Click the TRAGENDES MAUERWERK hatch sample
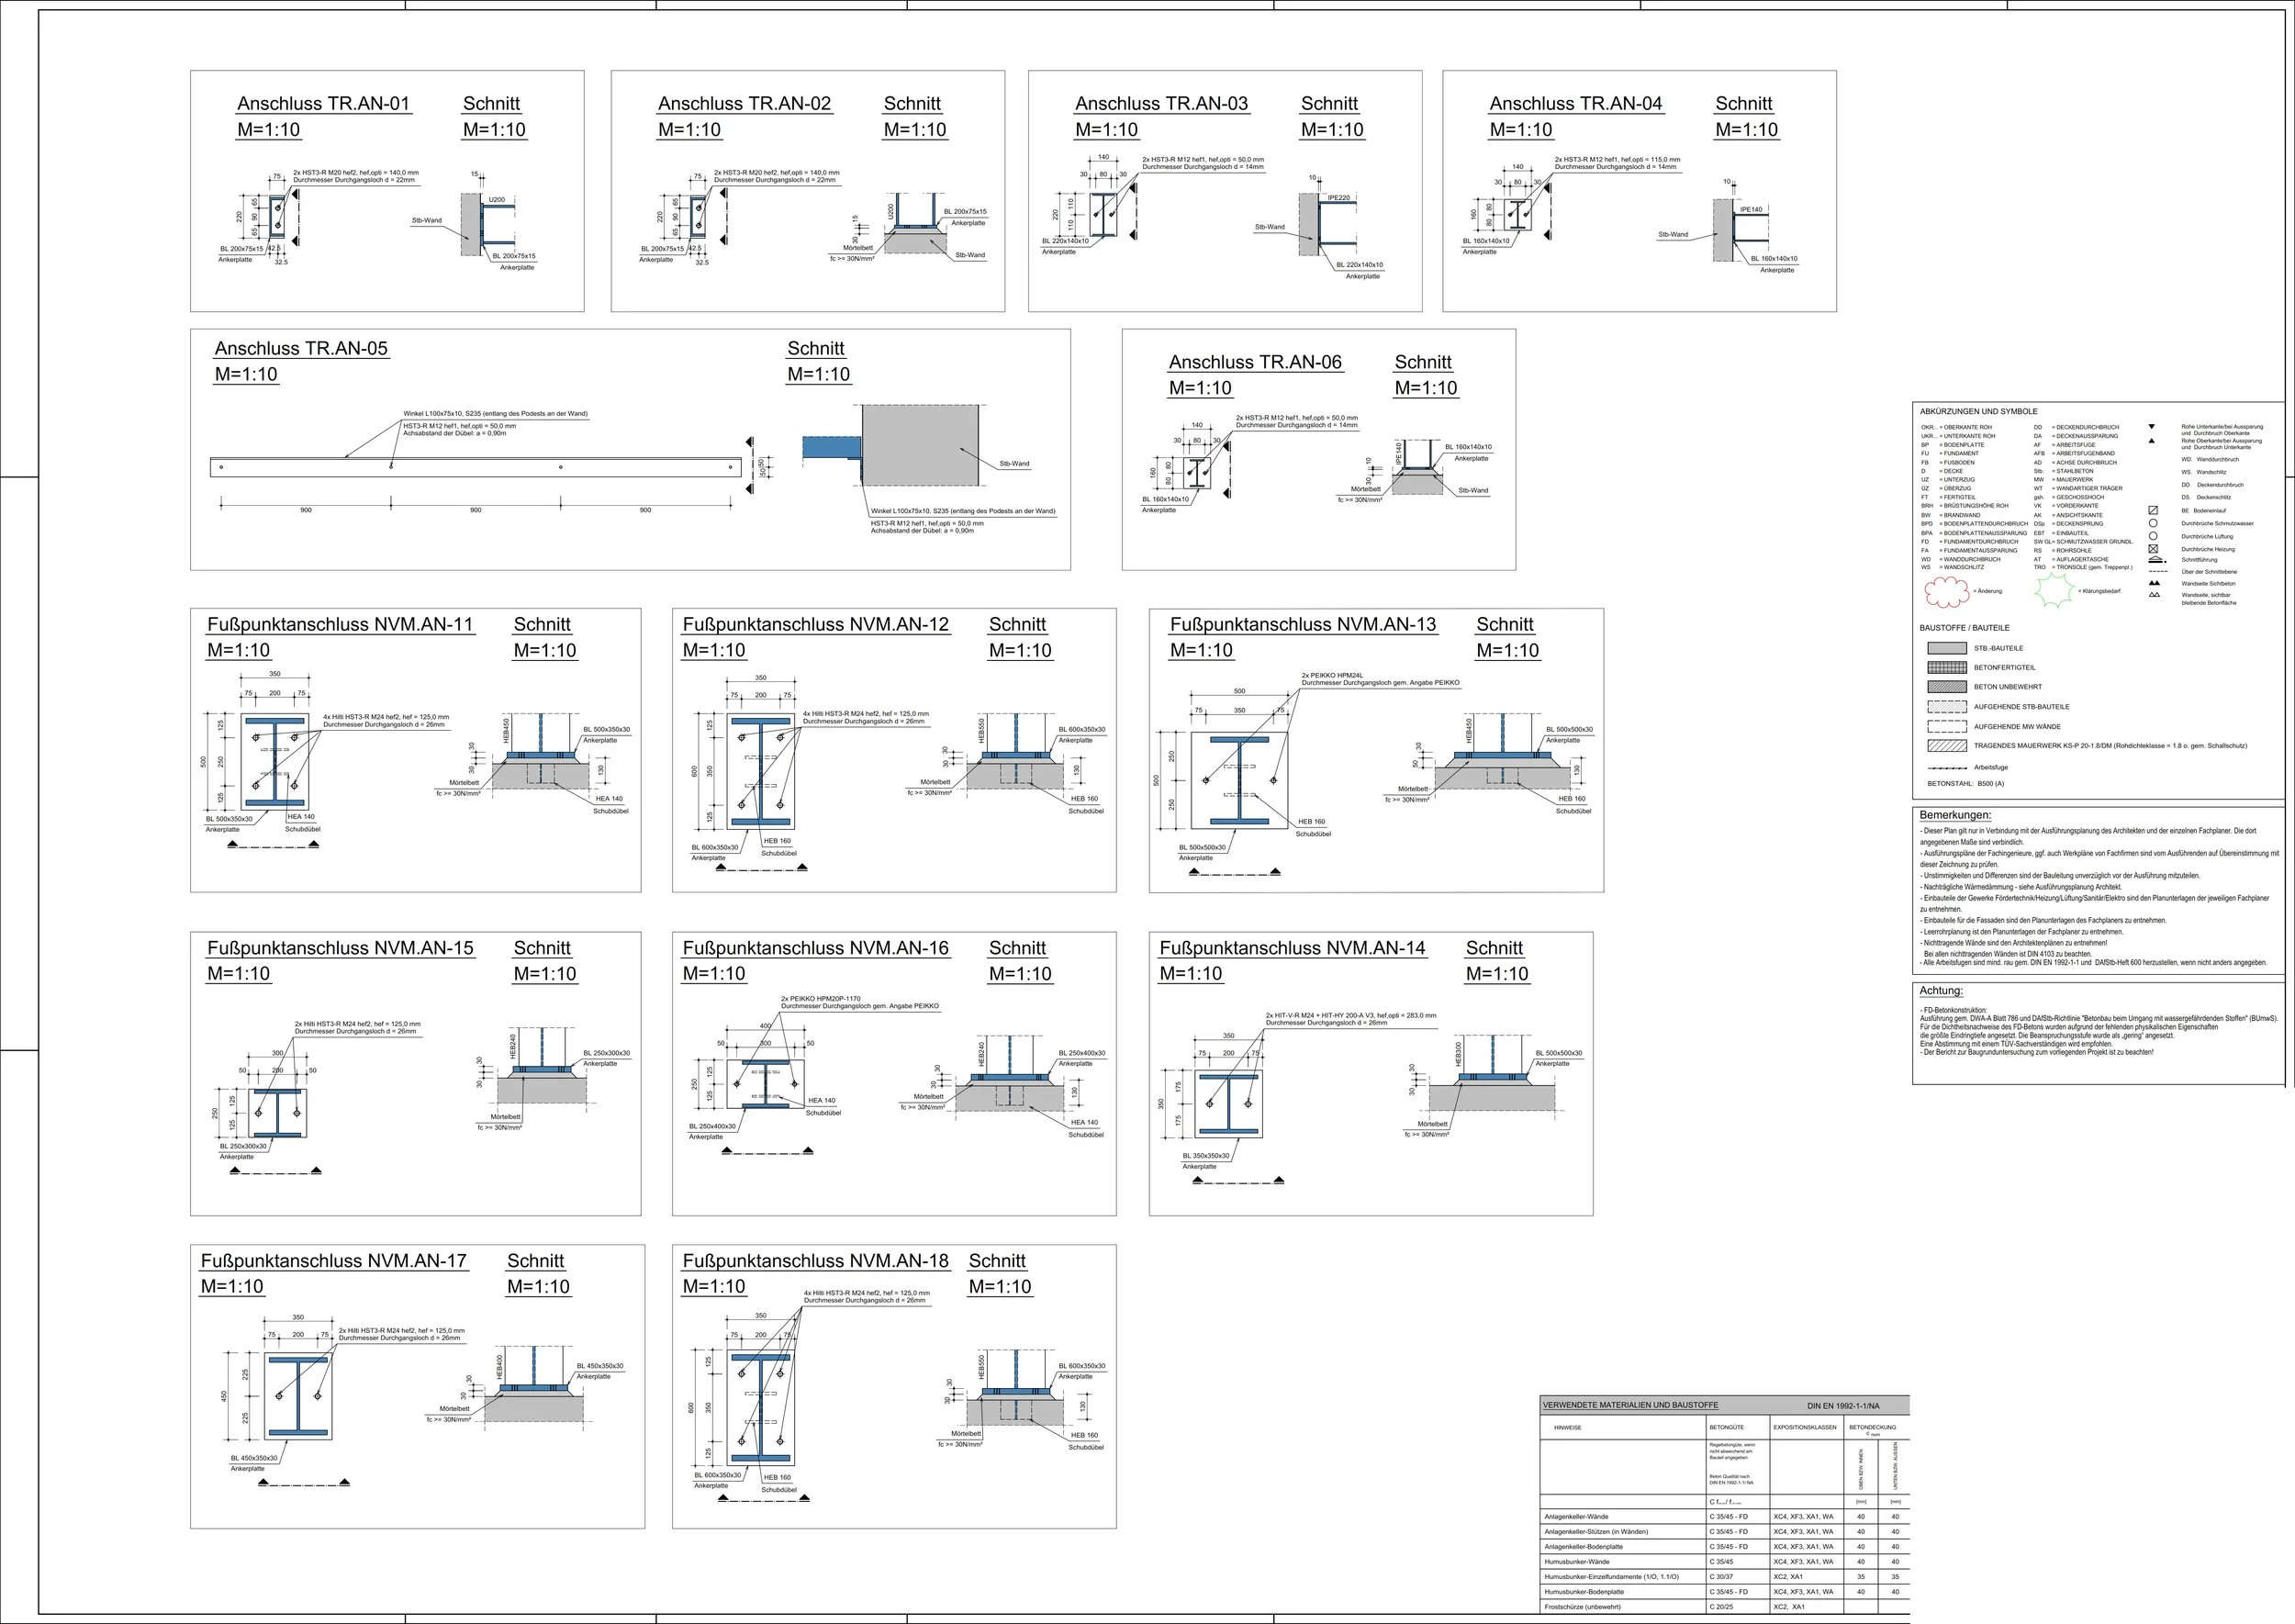Screen dimensions: 2295x1624 [1947, 746]
